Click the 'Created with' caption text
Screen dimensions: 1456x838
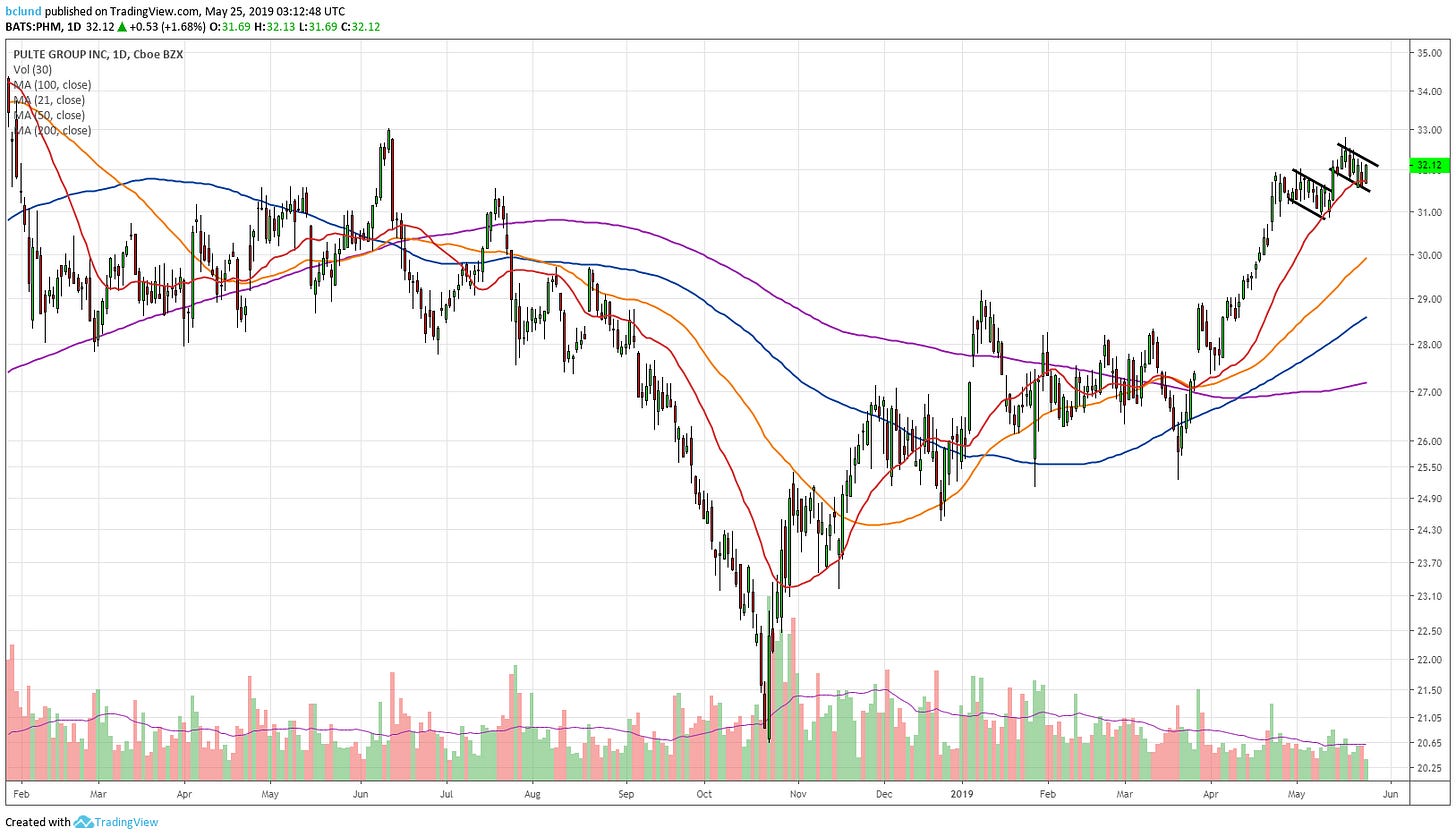pyautogui.click(x=37, y=822)
